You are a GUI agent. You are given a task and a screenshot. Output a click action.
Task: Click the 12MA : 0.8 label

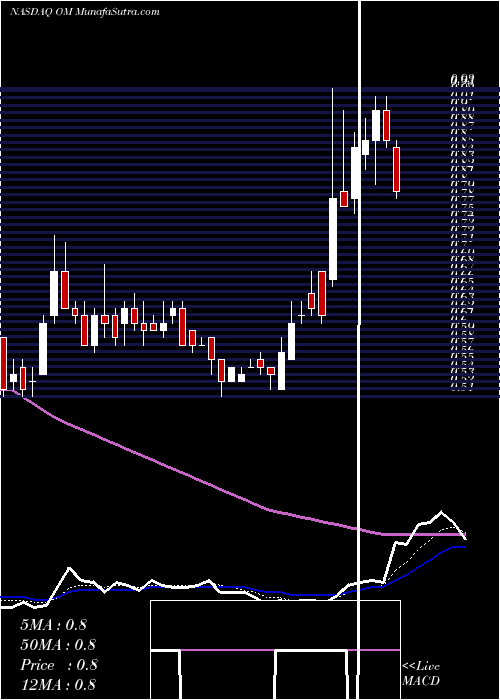pos(58,684)
